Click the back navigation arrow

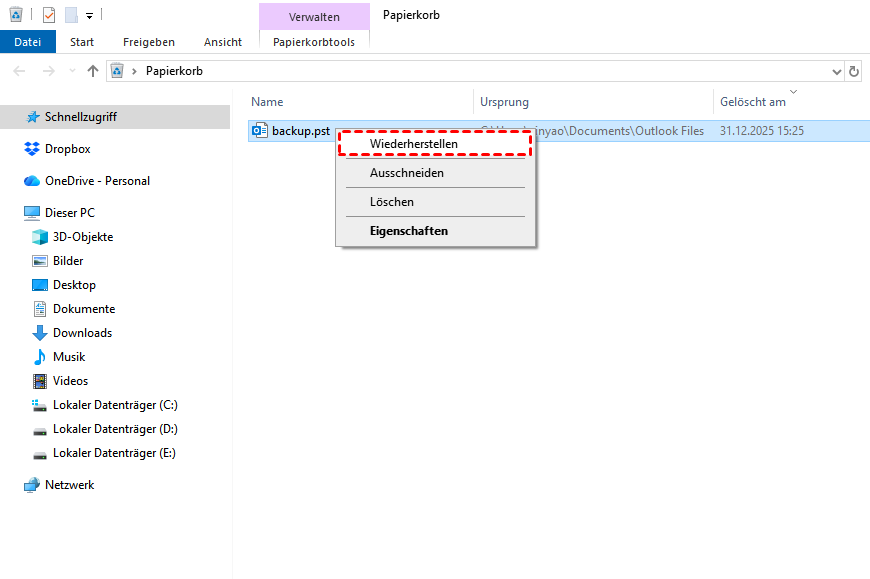[x=19, y=71]
